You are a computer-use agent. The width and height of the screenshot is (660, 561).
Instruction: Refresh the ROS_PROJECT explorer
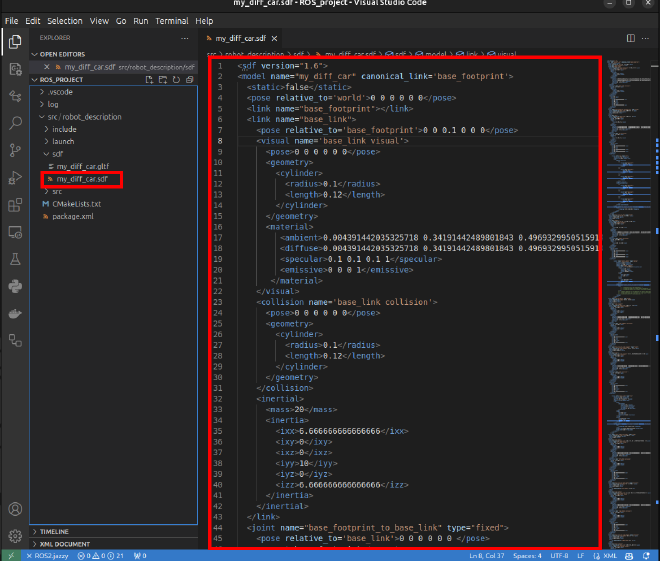tap(176, 80)
